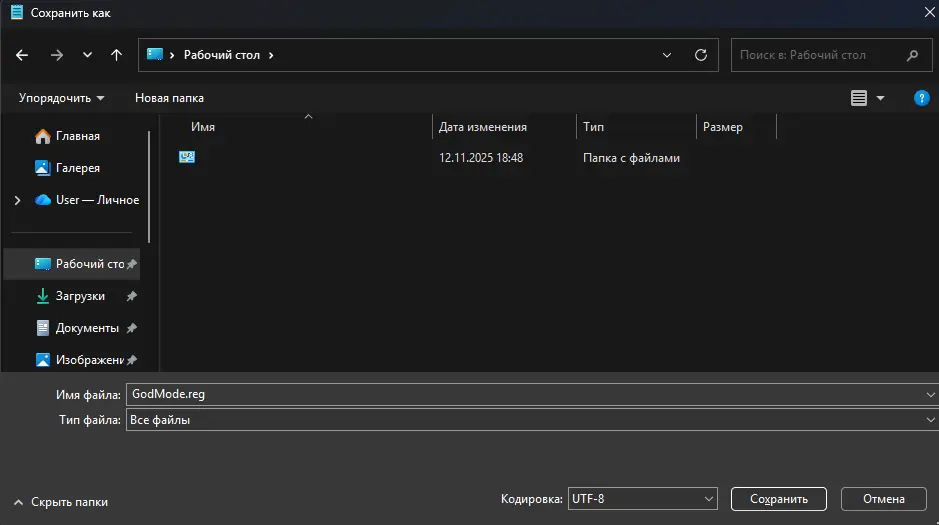Screen dimensions: 939x525
Task: Click the help question mark icon
Action: tap(921, 98)
